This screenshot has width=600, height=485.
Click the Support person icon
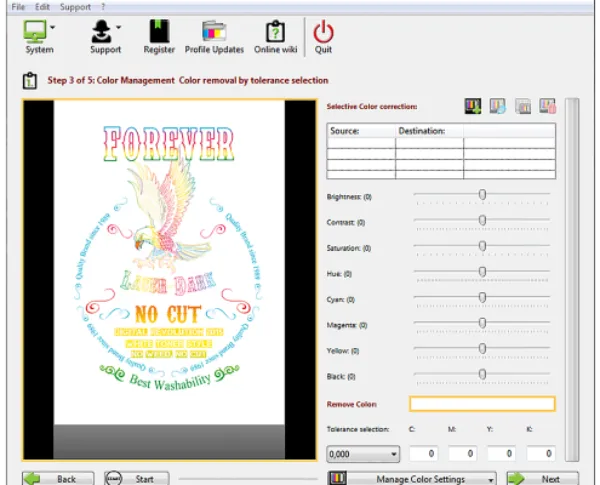101,31
